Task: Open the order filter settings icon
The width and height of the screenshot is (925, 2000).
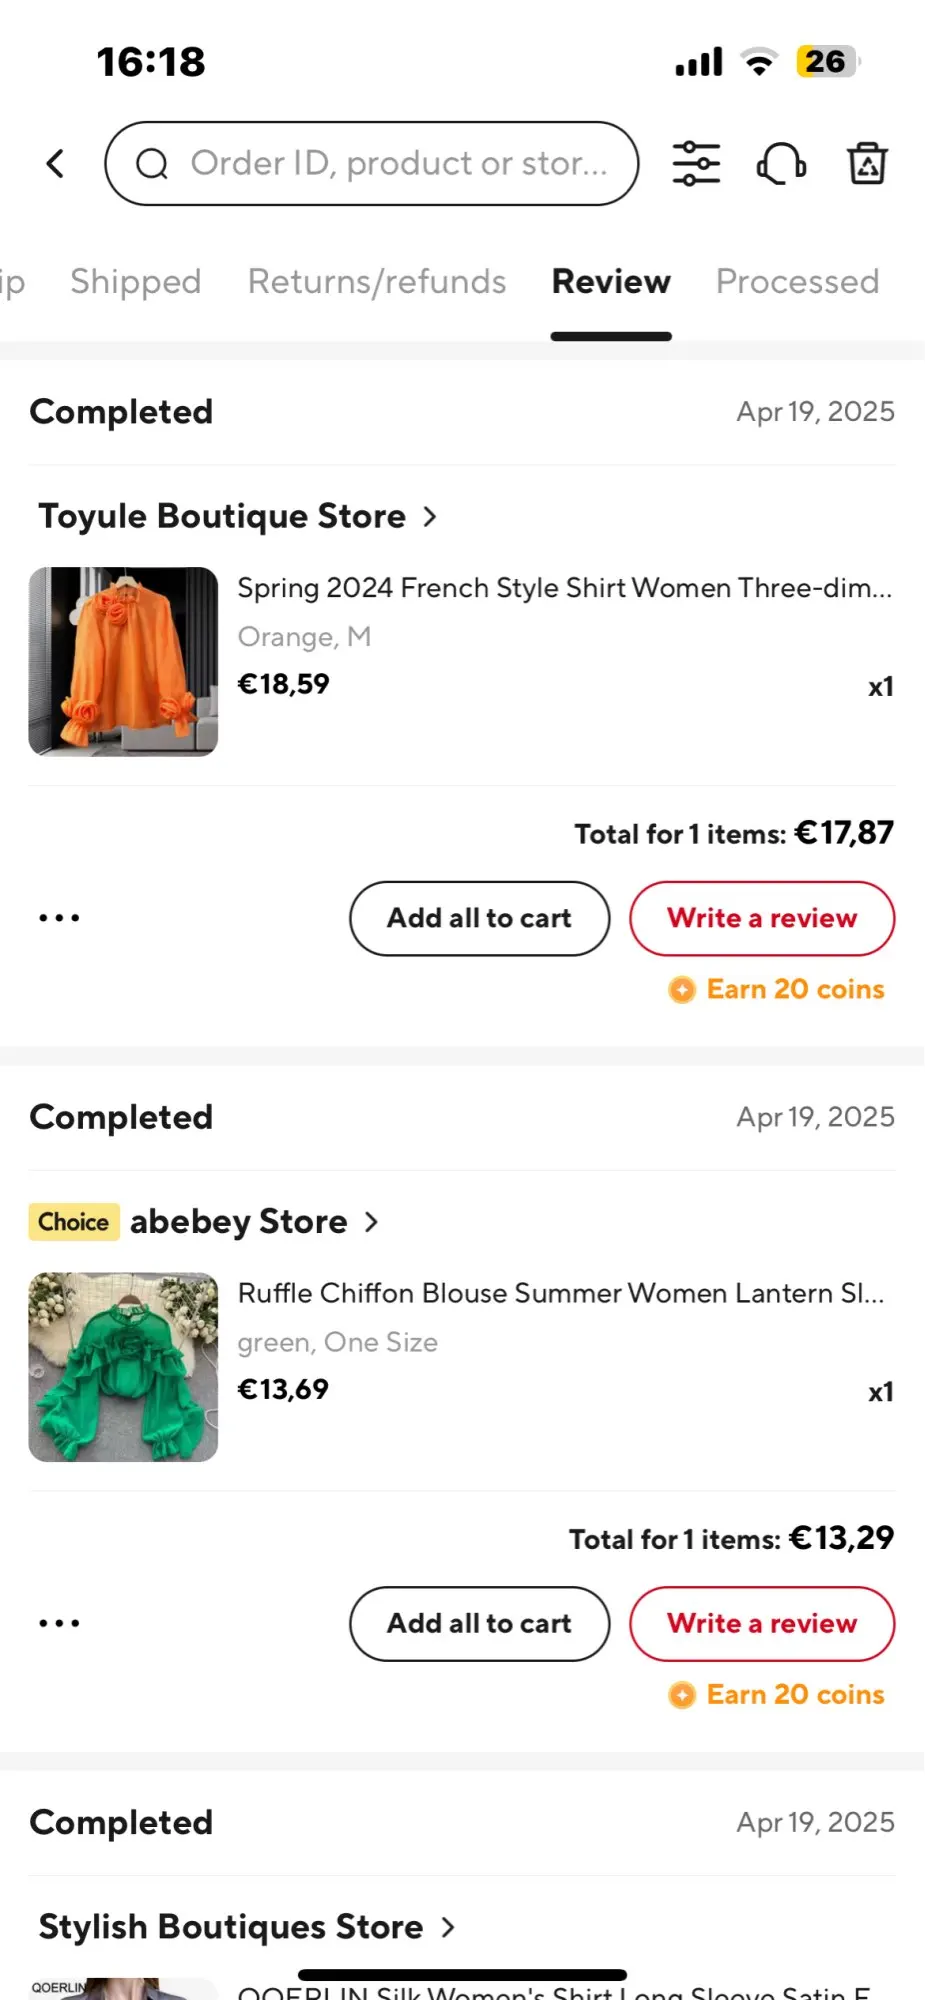Action: tap(696, 164)
